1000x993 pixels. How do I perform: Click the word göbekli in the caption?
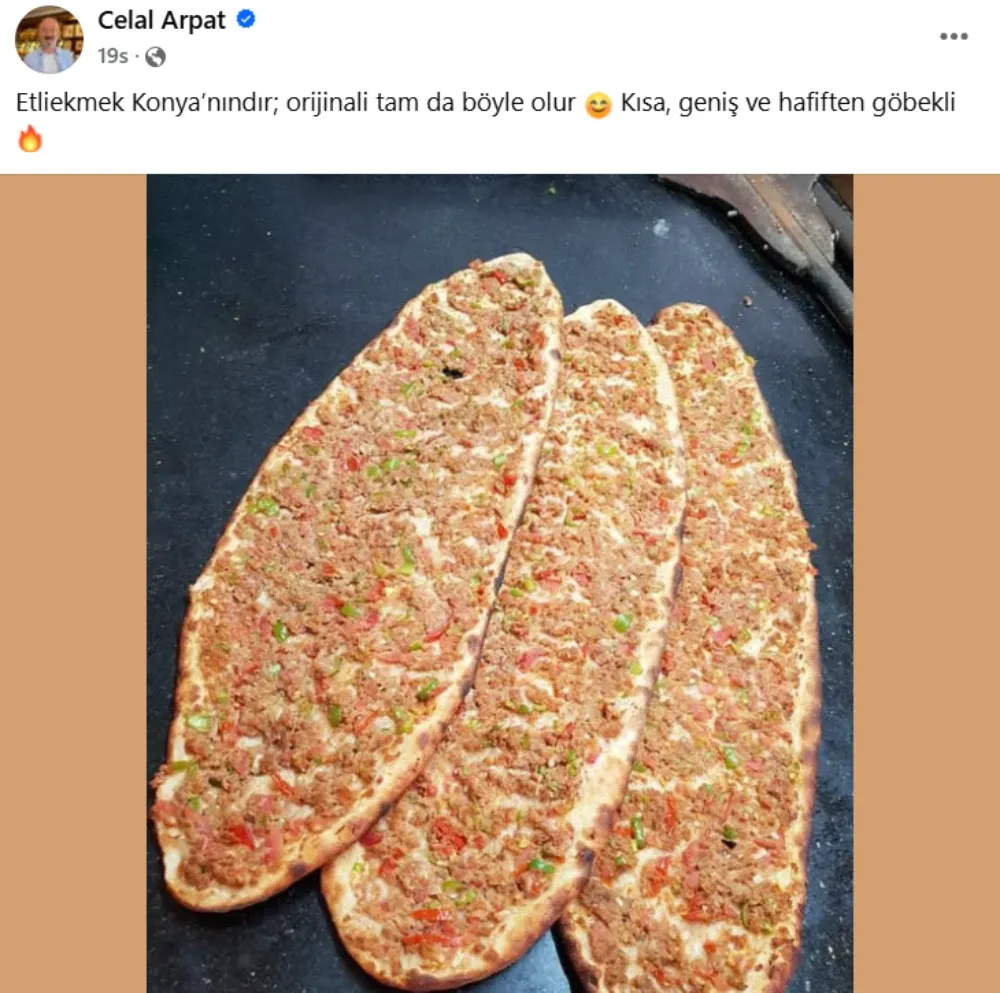click(913, 103)
